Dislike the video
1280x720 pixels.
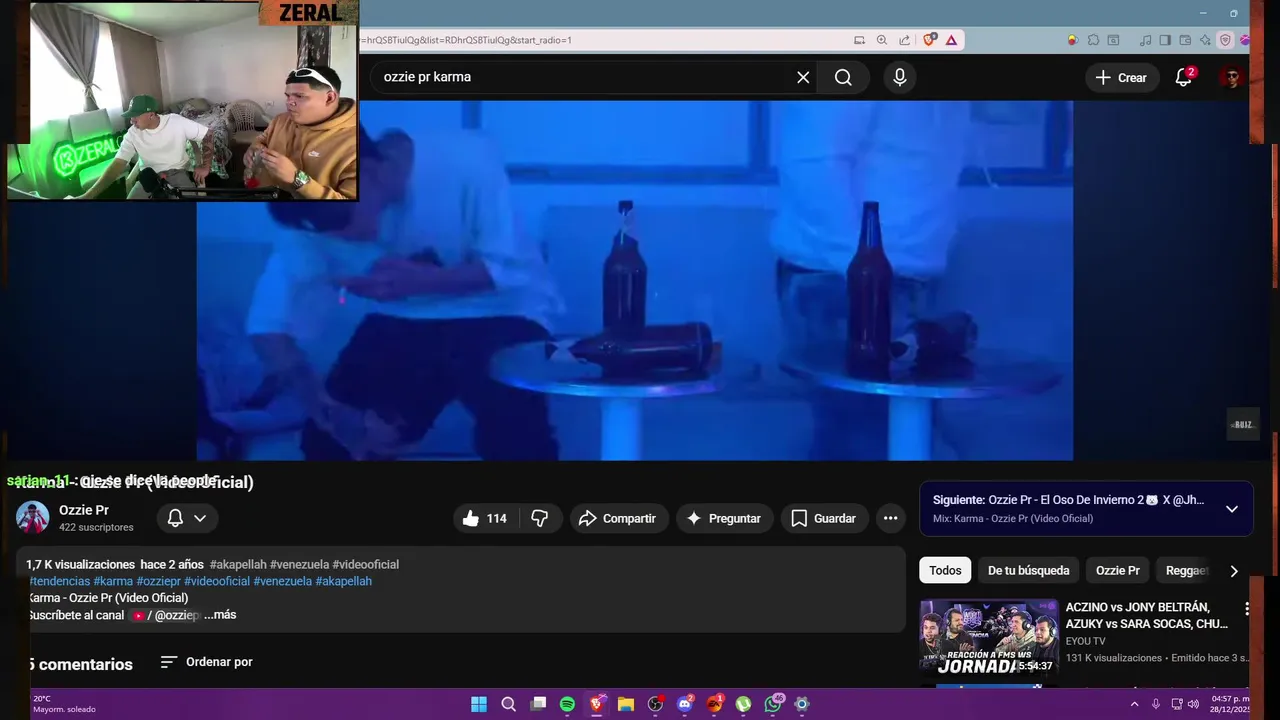pyautogui.click(x=540, y=518)
